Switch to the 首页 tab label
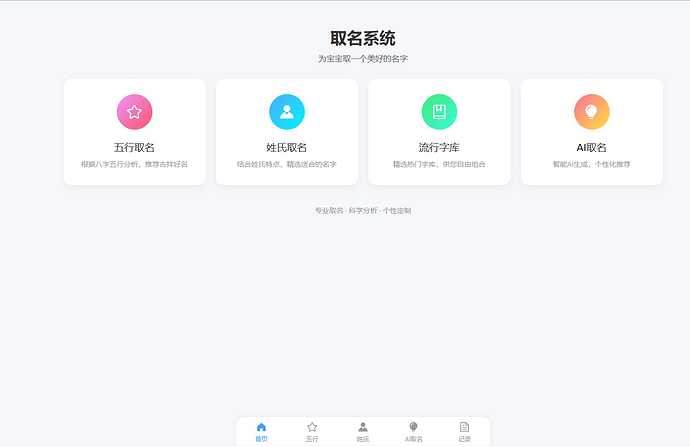690x447 pixels. click(x=261, y=439)
